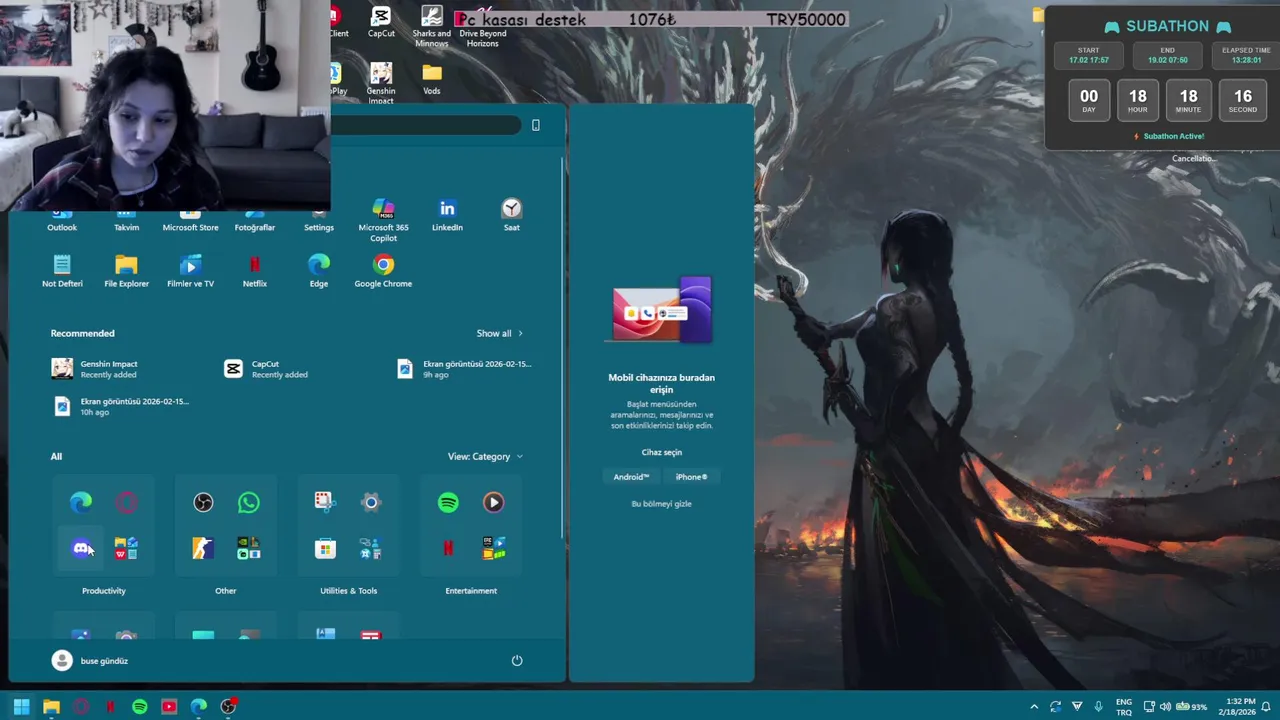Launch Filmler ve TV app
The height and width of the screenshot is (720, 1280).
pos(190,271)
